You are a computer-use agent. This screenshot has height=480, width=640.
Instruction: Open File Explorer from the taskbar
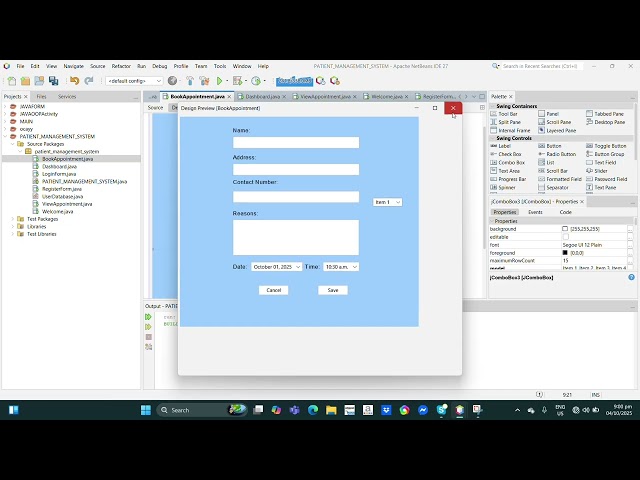coord(331,410)
